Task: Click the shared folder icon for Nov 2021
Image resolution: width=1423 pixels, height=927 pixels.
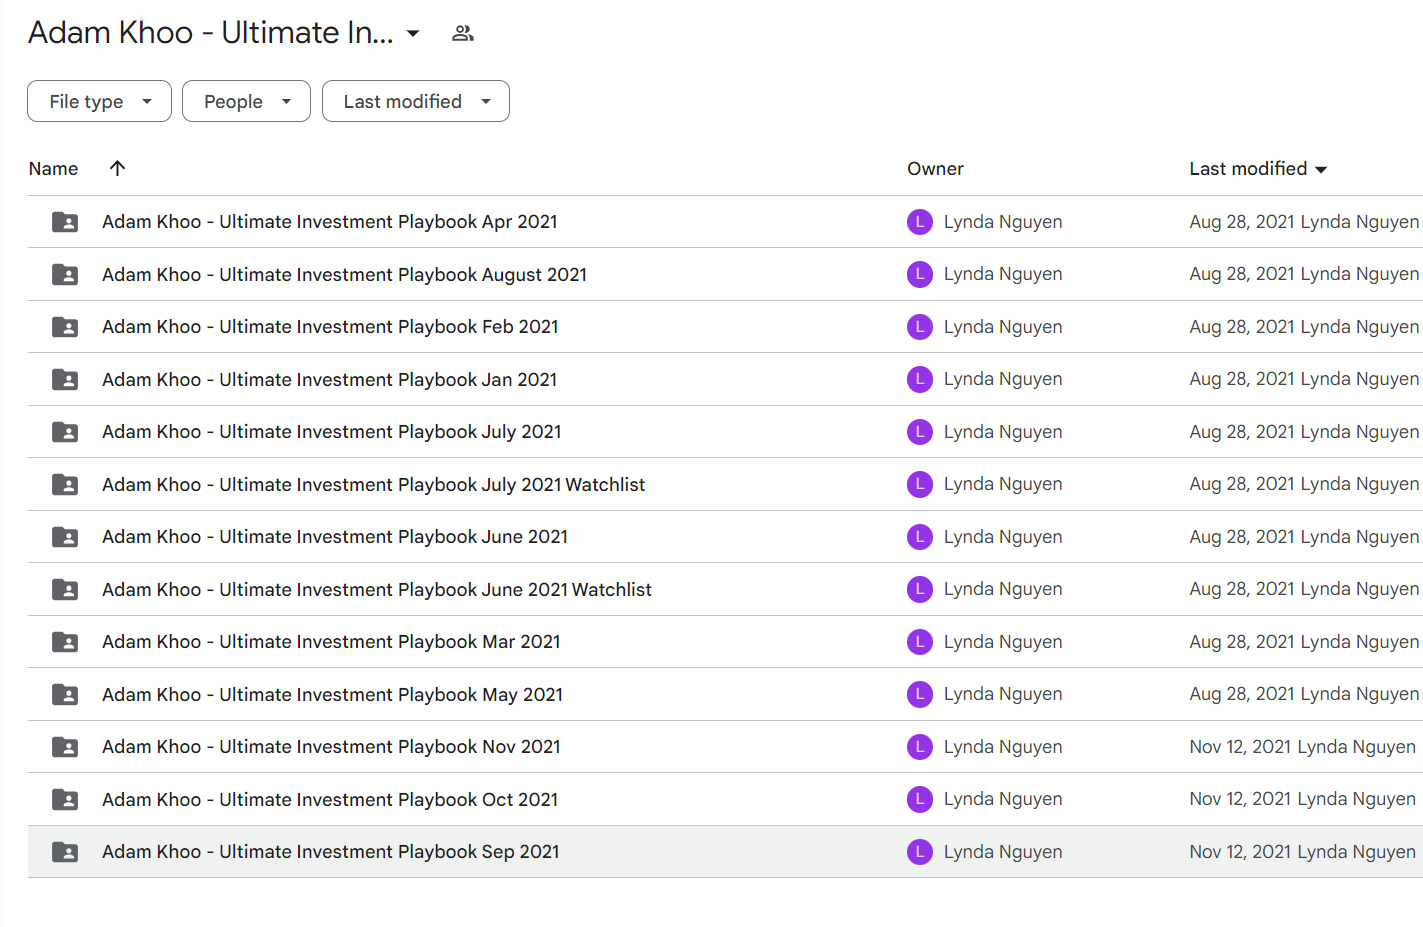Action: pyautogui.click(x=65, y=747)
